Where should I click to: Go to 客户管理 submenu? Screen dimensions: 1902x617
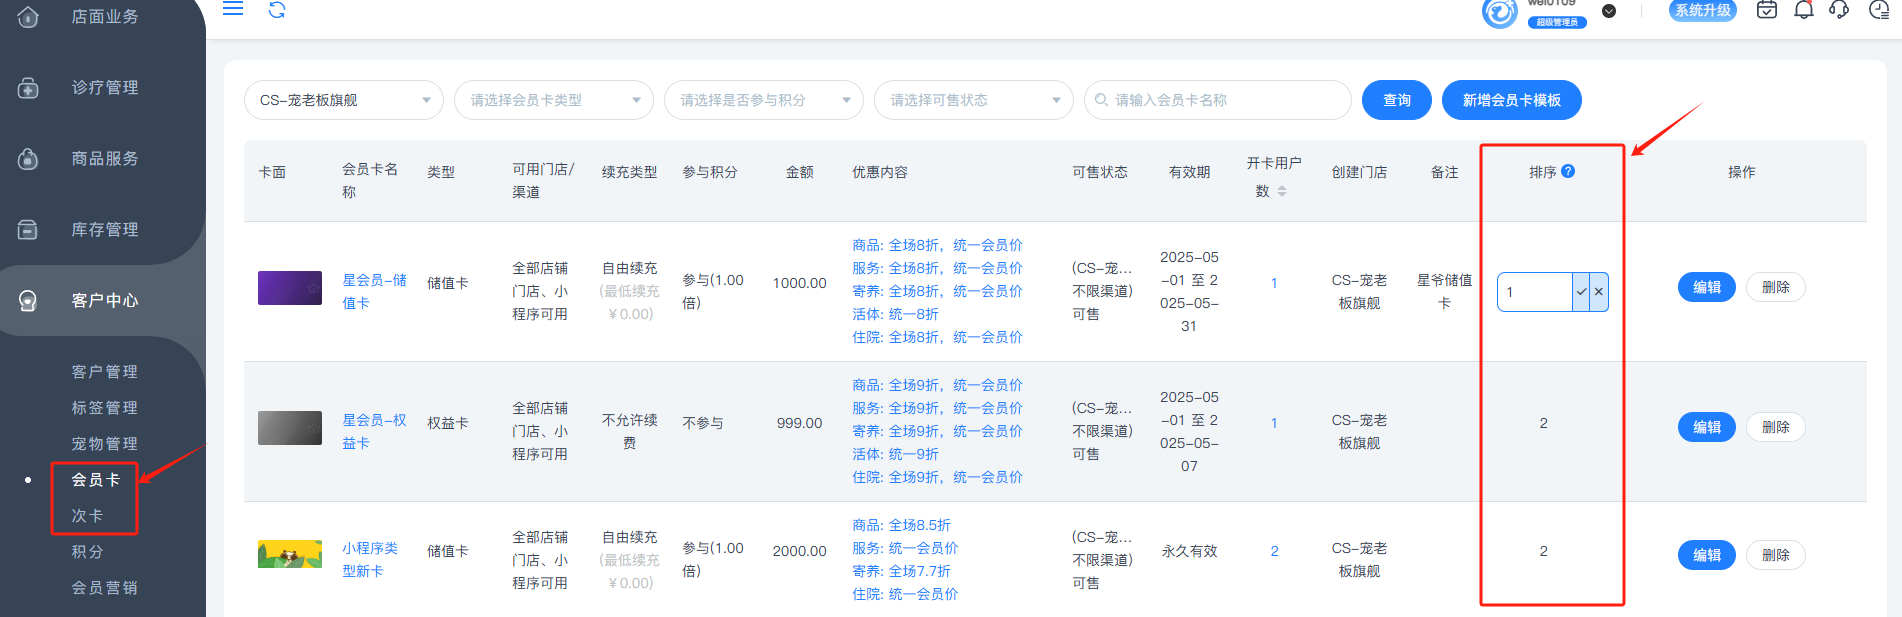pos(104,372)
